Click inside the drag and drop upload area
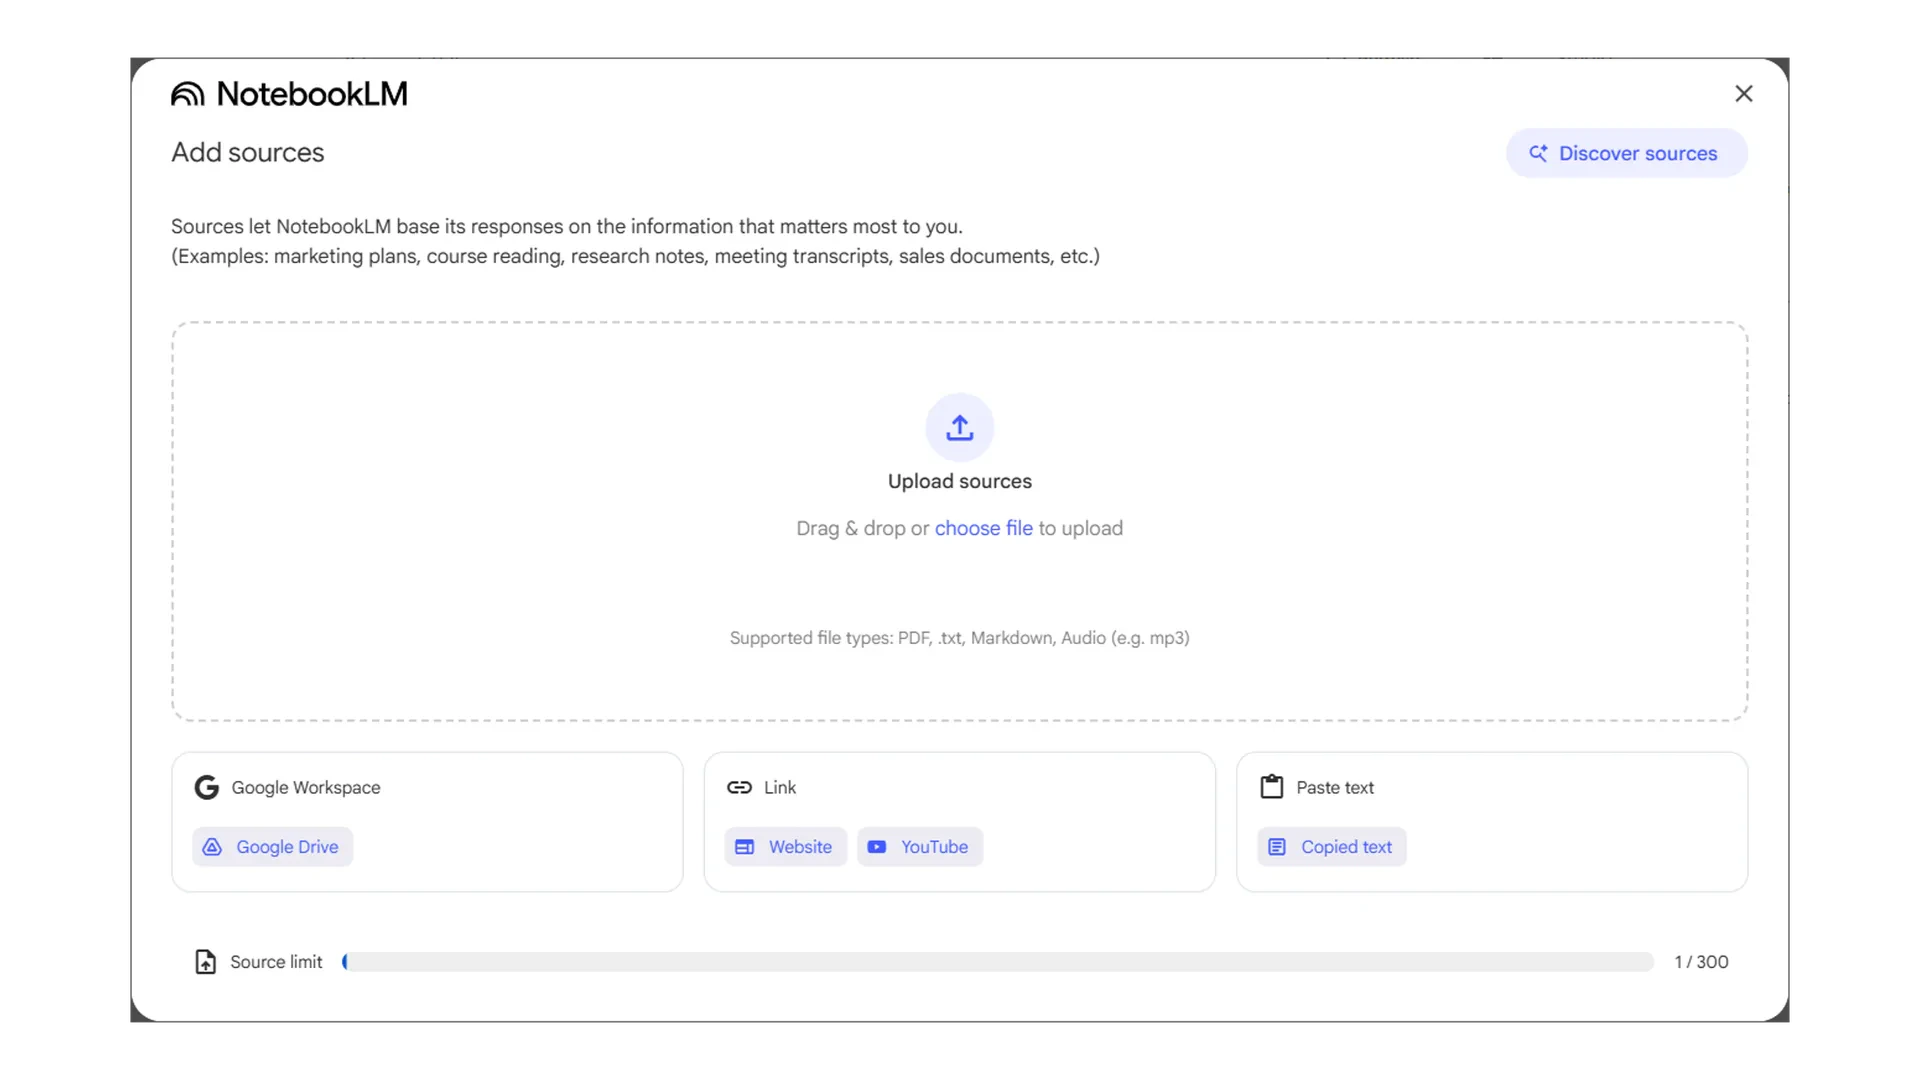The width and height of the screenshot is (1920, 1080). 959,590
